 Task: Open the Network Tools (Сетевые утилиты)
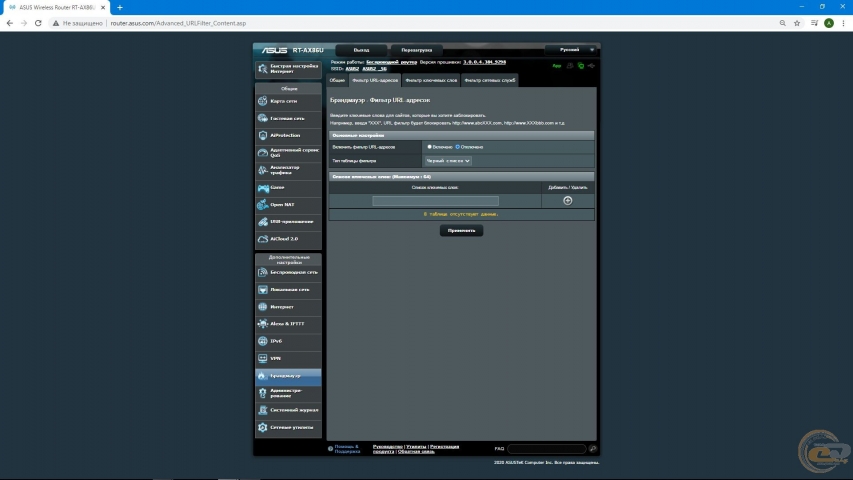(288, 428)
